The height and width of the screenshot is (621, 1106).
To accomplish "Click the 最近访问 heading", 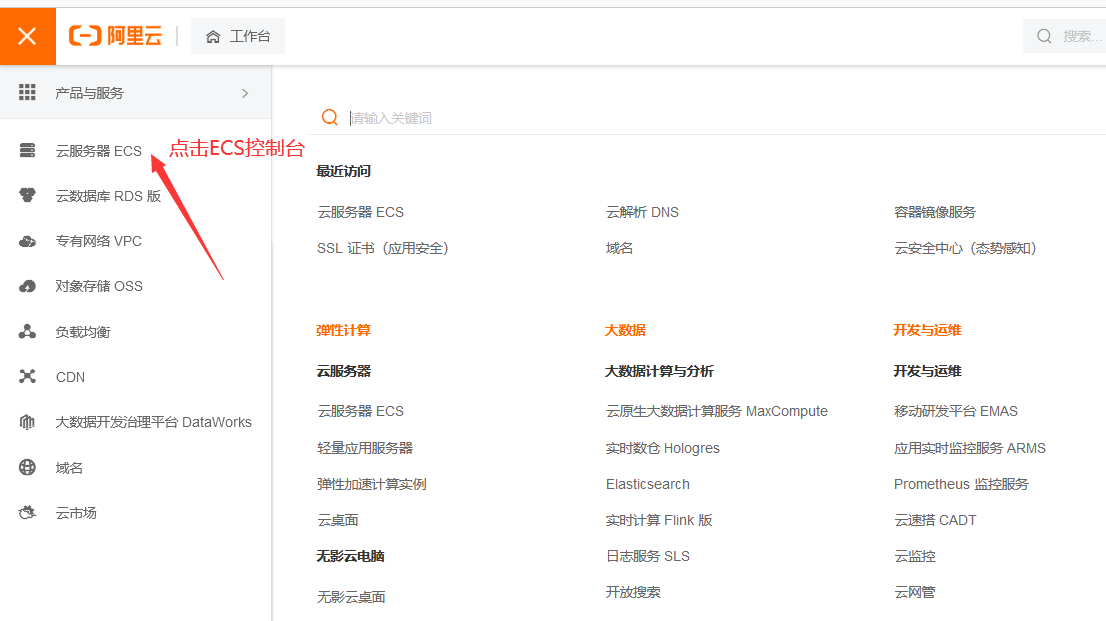I will [x=344, y=171].
